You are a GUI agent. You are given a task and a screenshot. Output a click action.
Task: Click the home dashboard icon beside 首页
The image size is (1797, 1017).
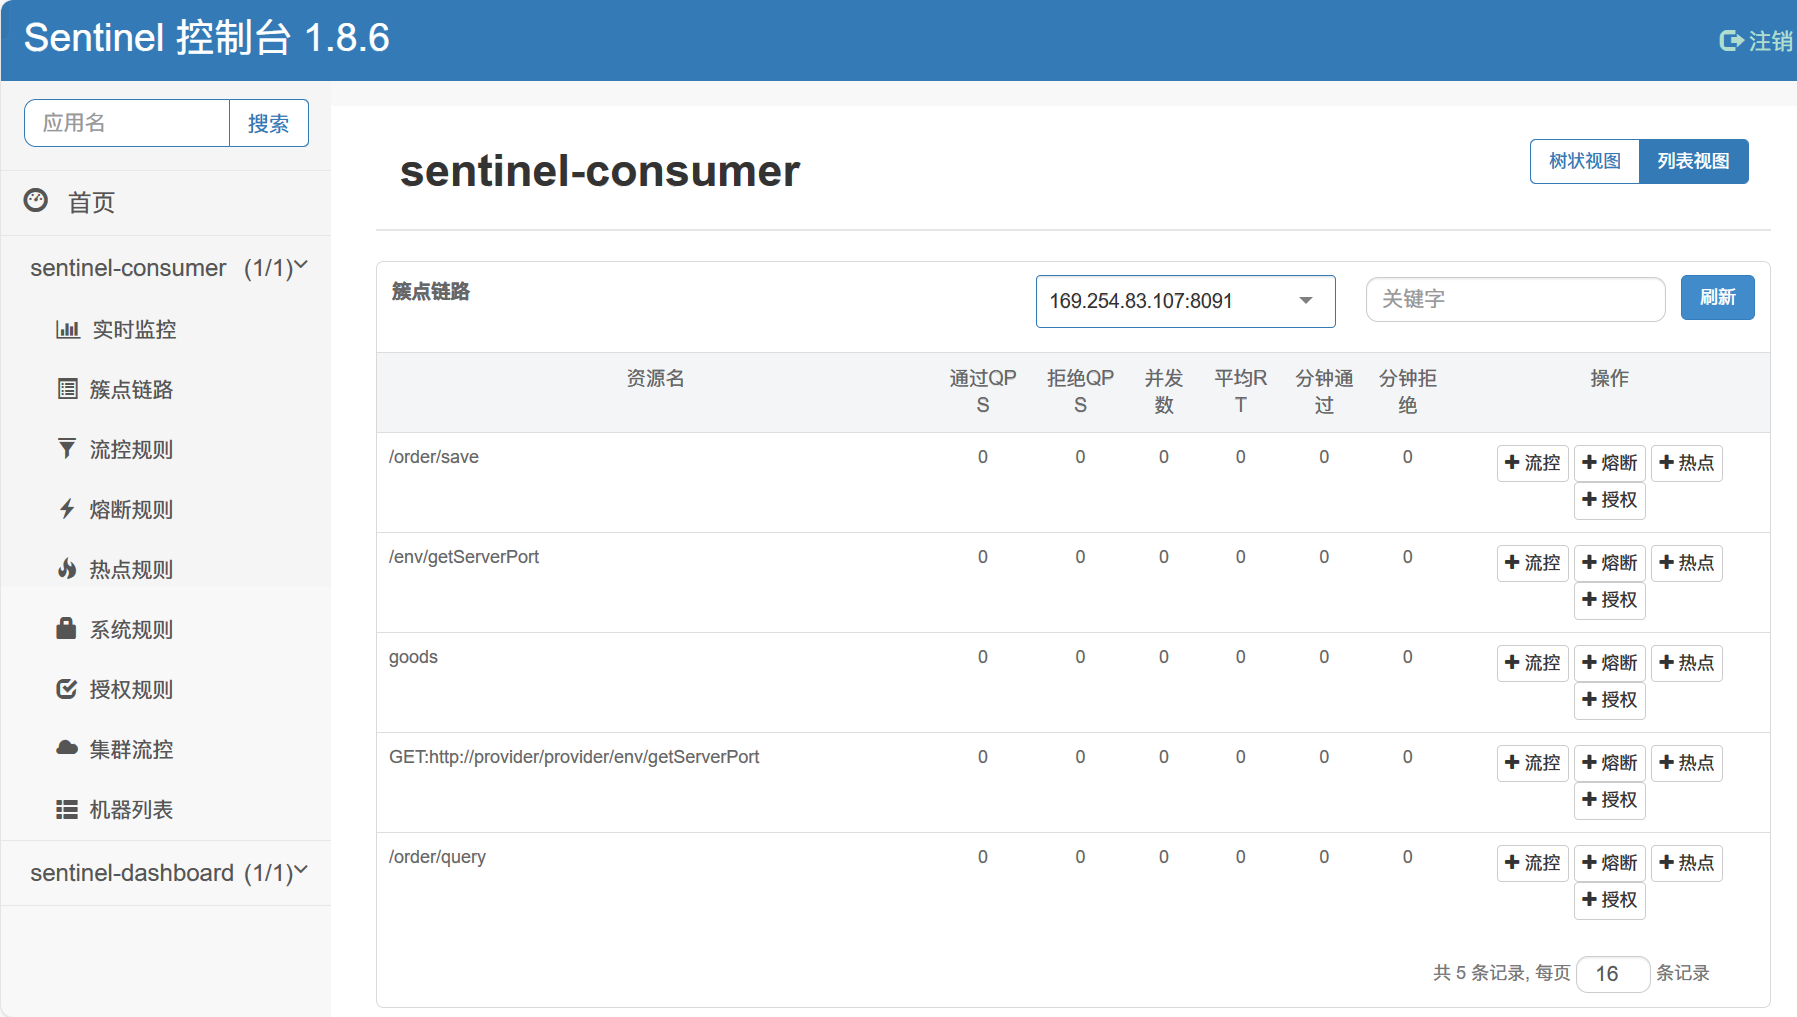[36, 201]
